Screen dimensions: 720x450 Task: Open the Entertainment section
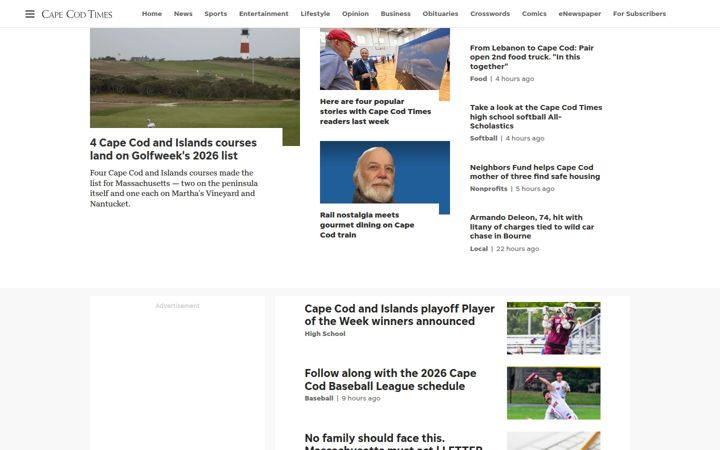[264, 14]
